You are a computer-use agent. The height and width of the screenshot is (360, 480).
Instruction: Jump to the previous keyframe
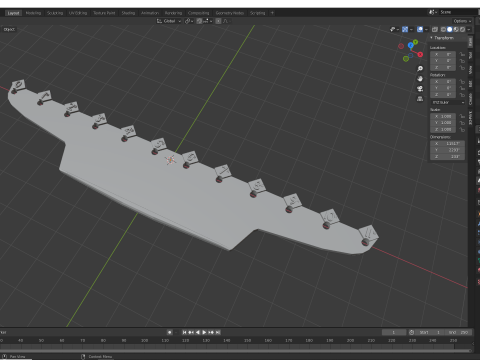tap(191, 332)
